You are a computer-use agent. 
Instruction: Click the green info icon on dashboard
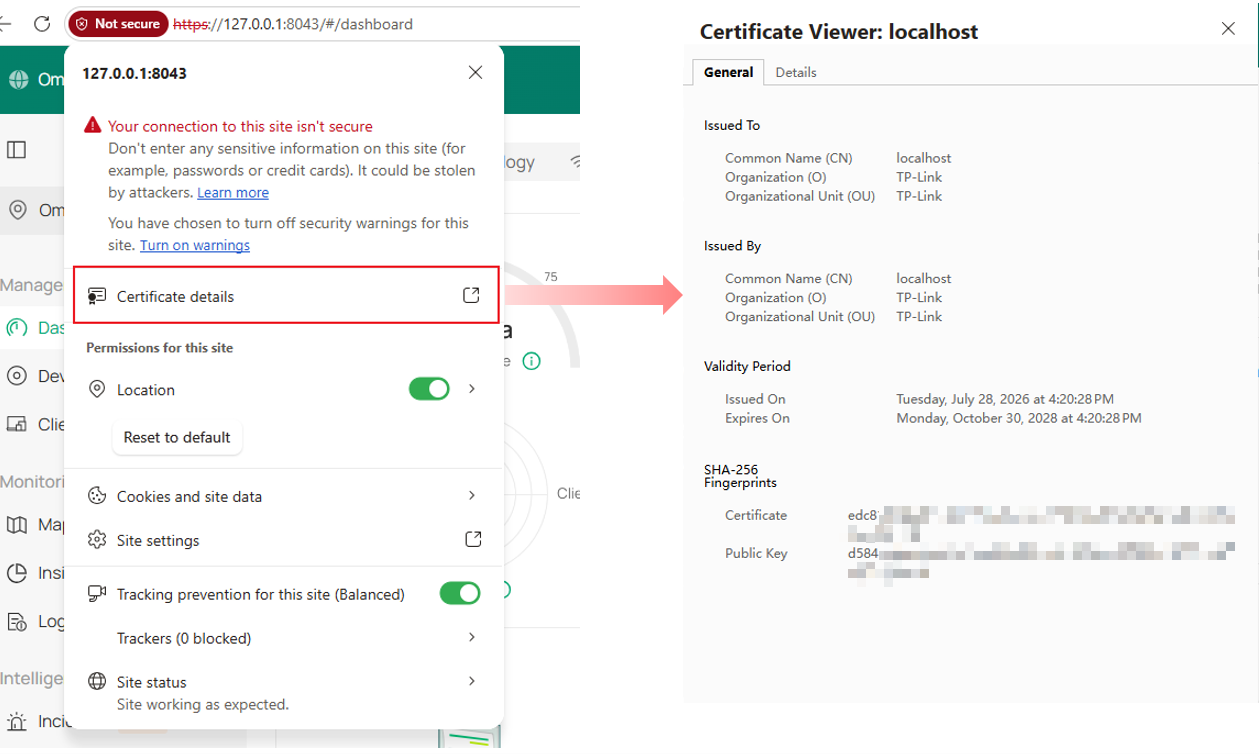[532, 361]
